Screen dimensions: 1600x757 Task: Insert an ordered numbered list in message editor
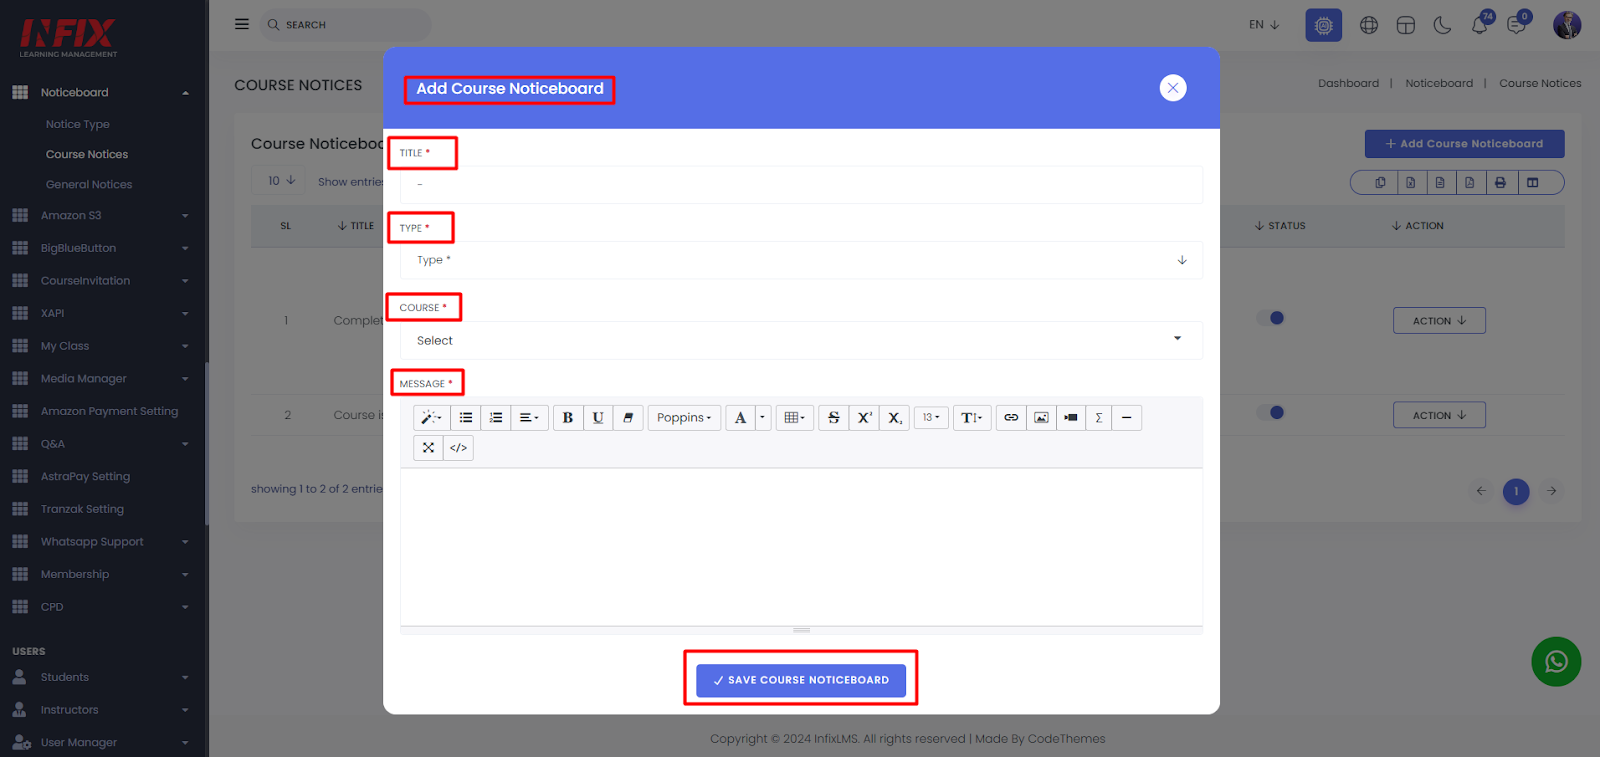pos(496,418)
